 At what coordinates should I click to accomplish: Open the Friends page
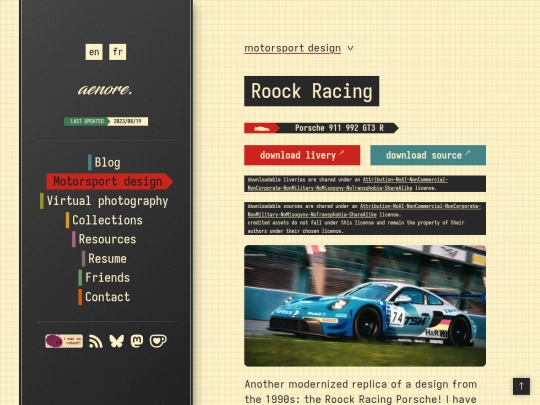(x=104, y=278)
